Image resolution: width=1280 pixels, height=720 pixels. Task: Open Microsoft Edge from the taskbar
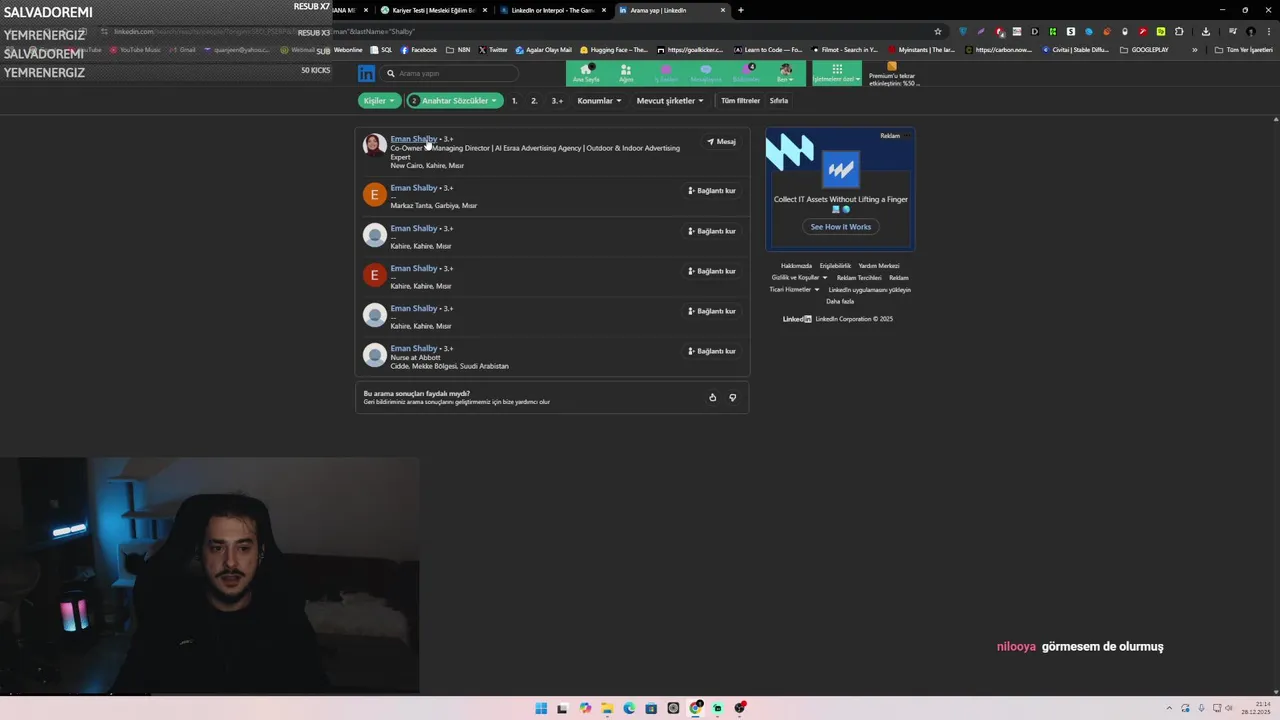click(629, 708)
